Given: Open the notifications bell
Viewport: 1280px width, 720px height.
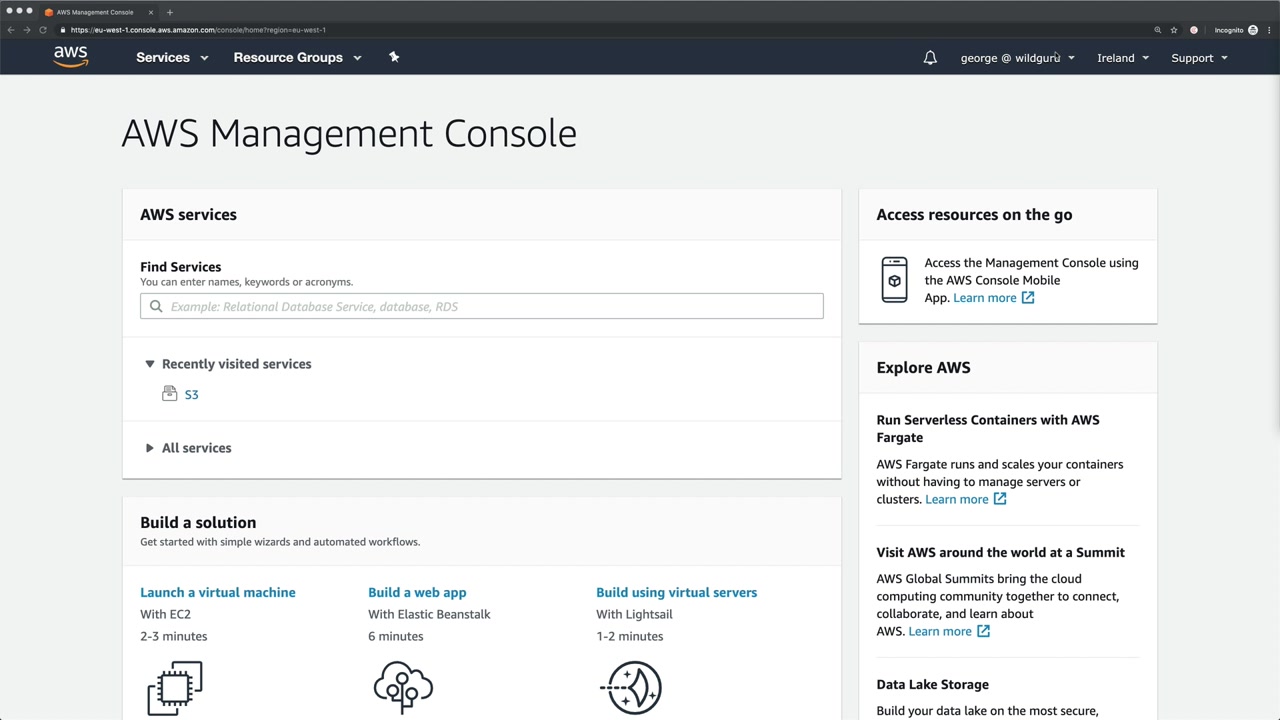Looking at the screenshot, I should click(x=930, y=58).
